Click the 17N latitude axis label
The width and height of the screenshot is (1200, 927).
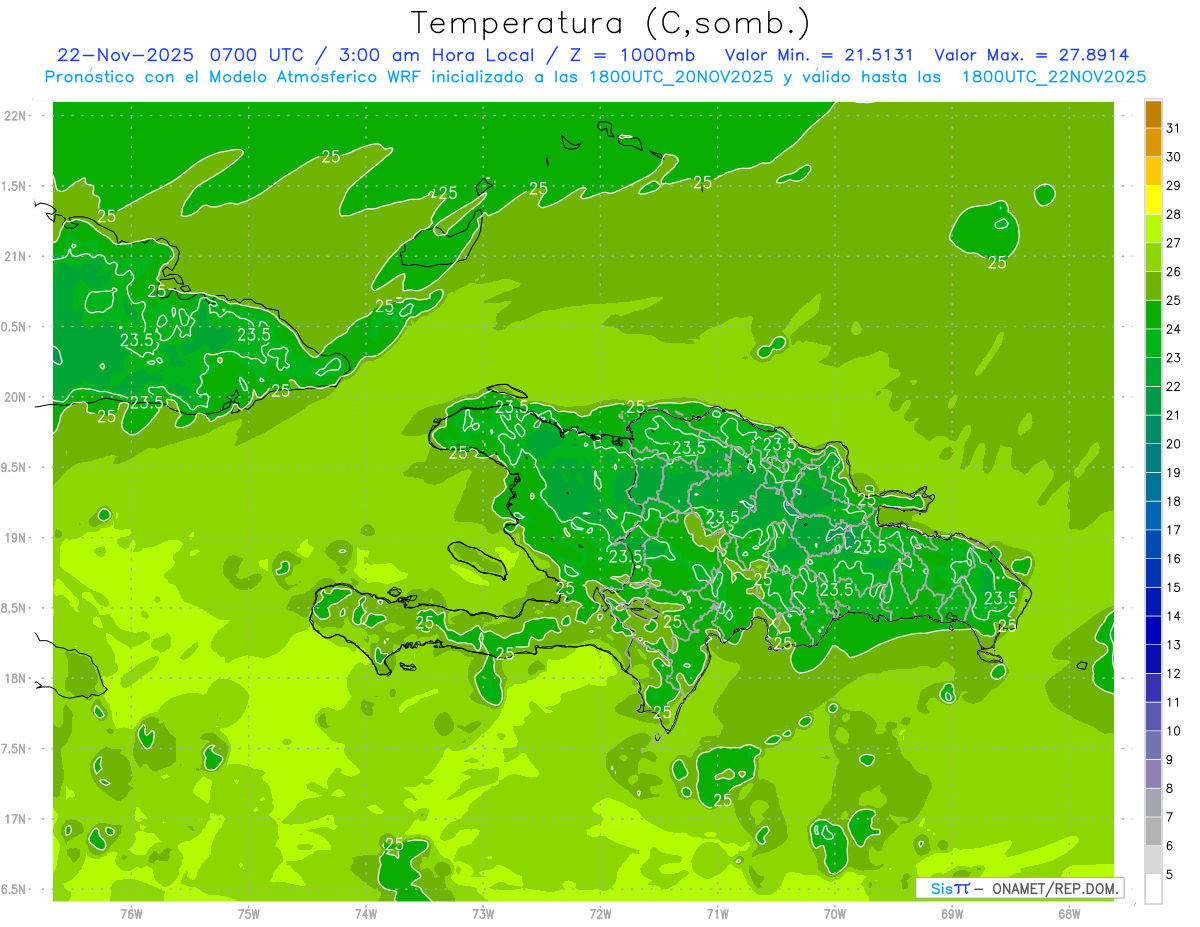(x=16, y=819)
